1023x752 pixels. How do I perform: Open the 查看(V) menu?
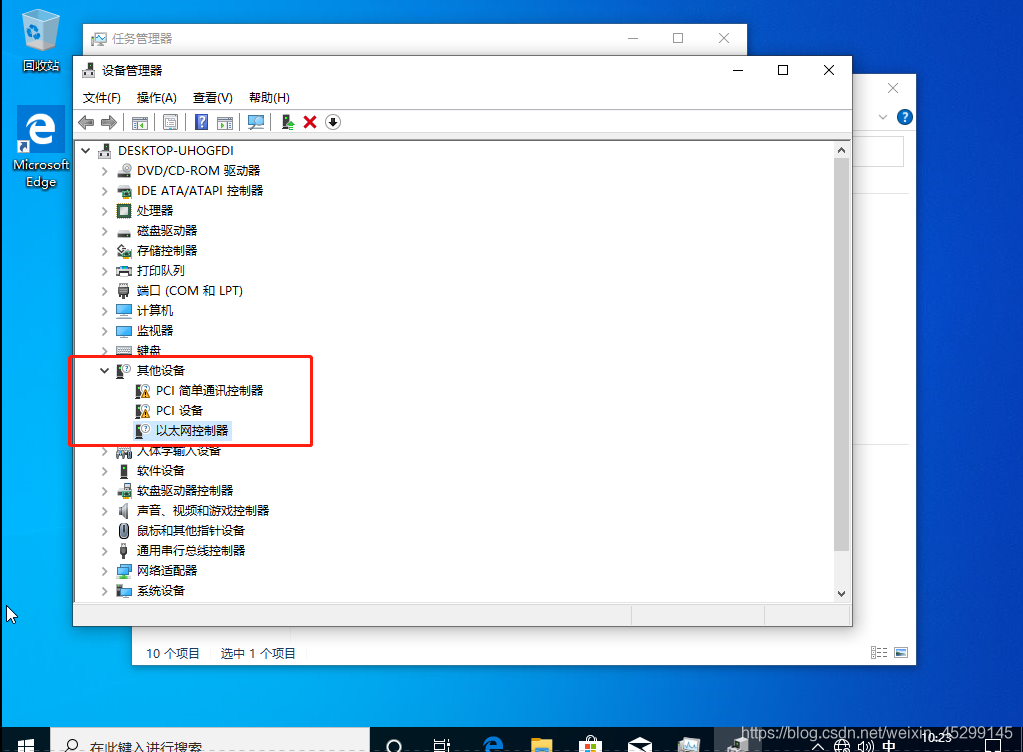pos(213,98)
